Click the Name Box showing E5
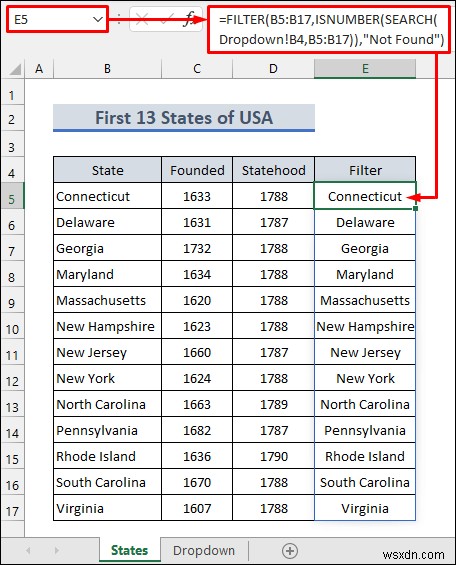456x565 pixels. [57, 19]
